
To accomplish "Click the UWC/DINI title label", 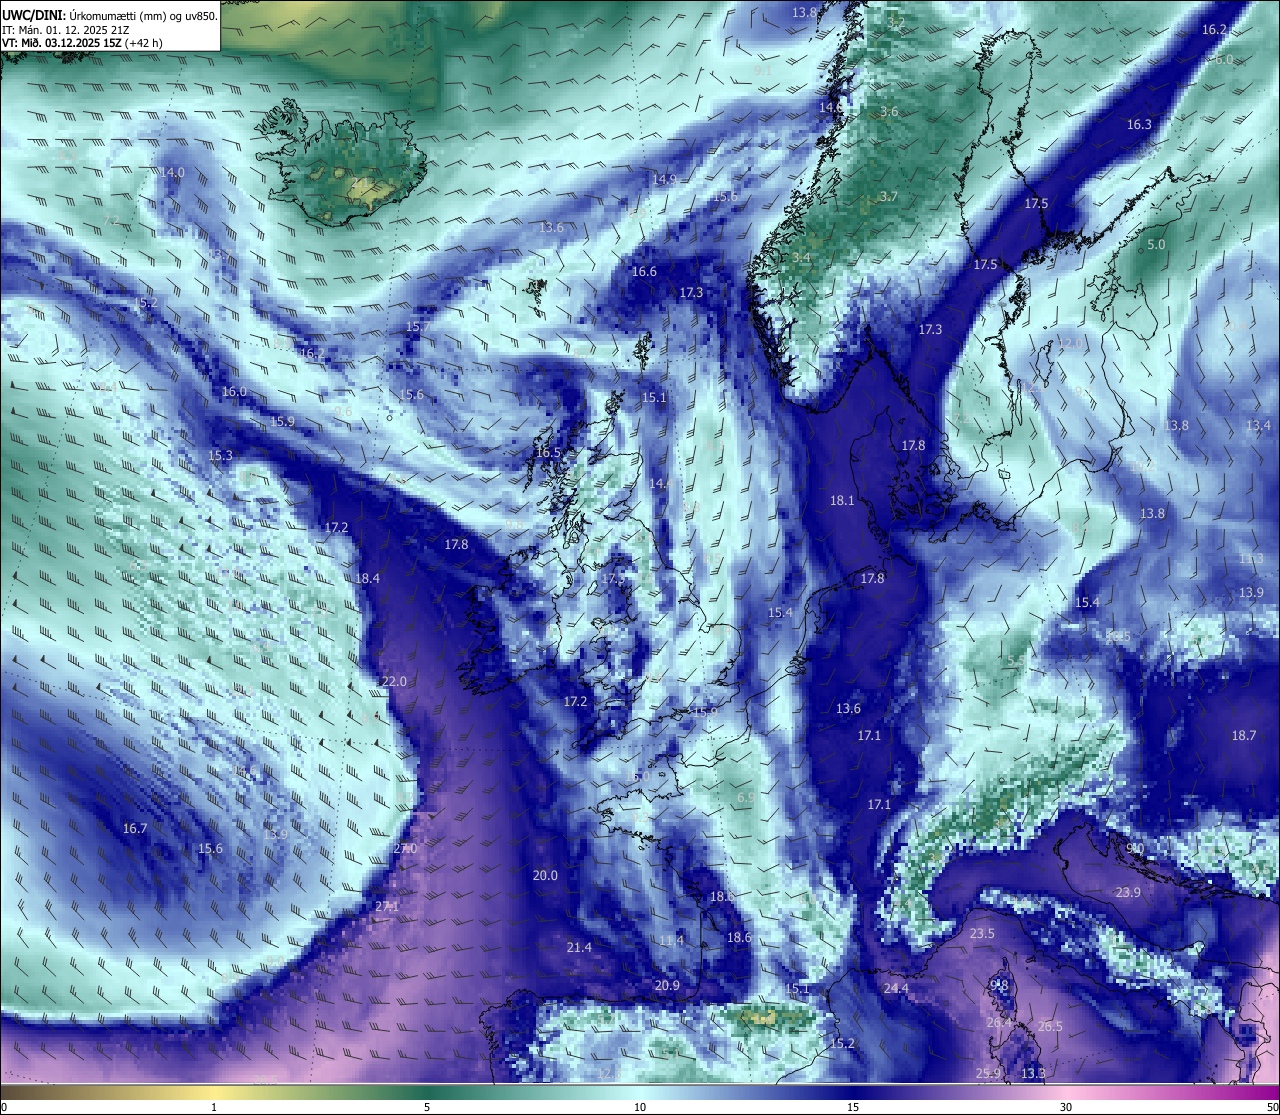I will pos(33,15).
